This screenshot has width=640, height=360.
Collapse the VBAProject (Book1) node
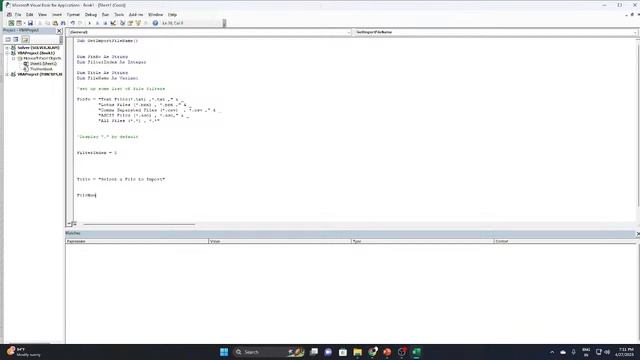[x=7, y=53]
